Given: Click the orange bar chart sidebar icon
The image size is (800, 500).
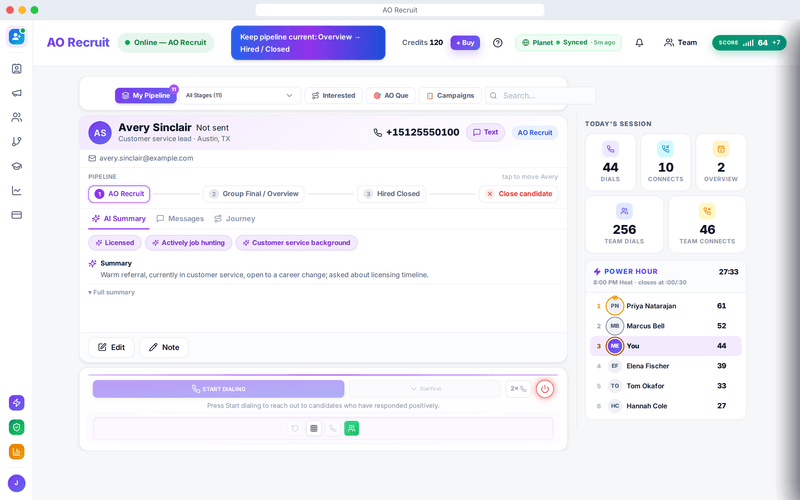Looking at the screenshot, I should (16, 452).
